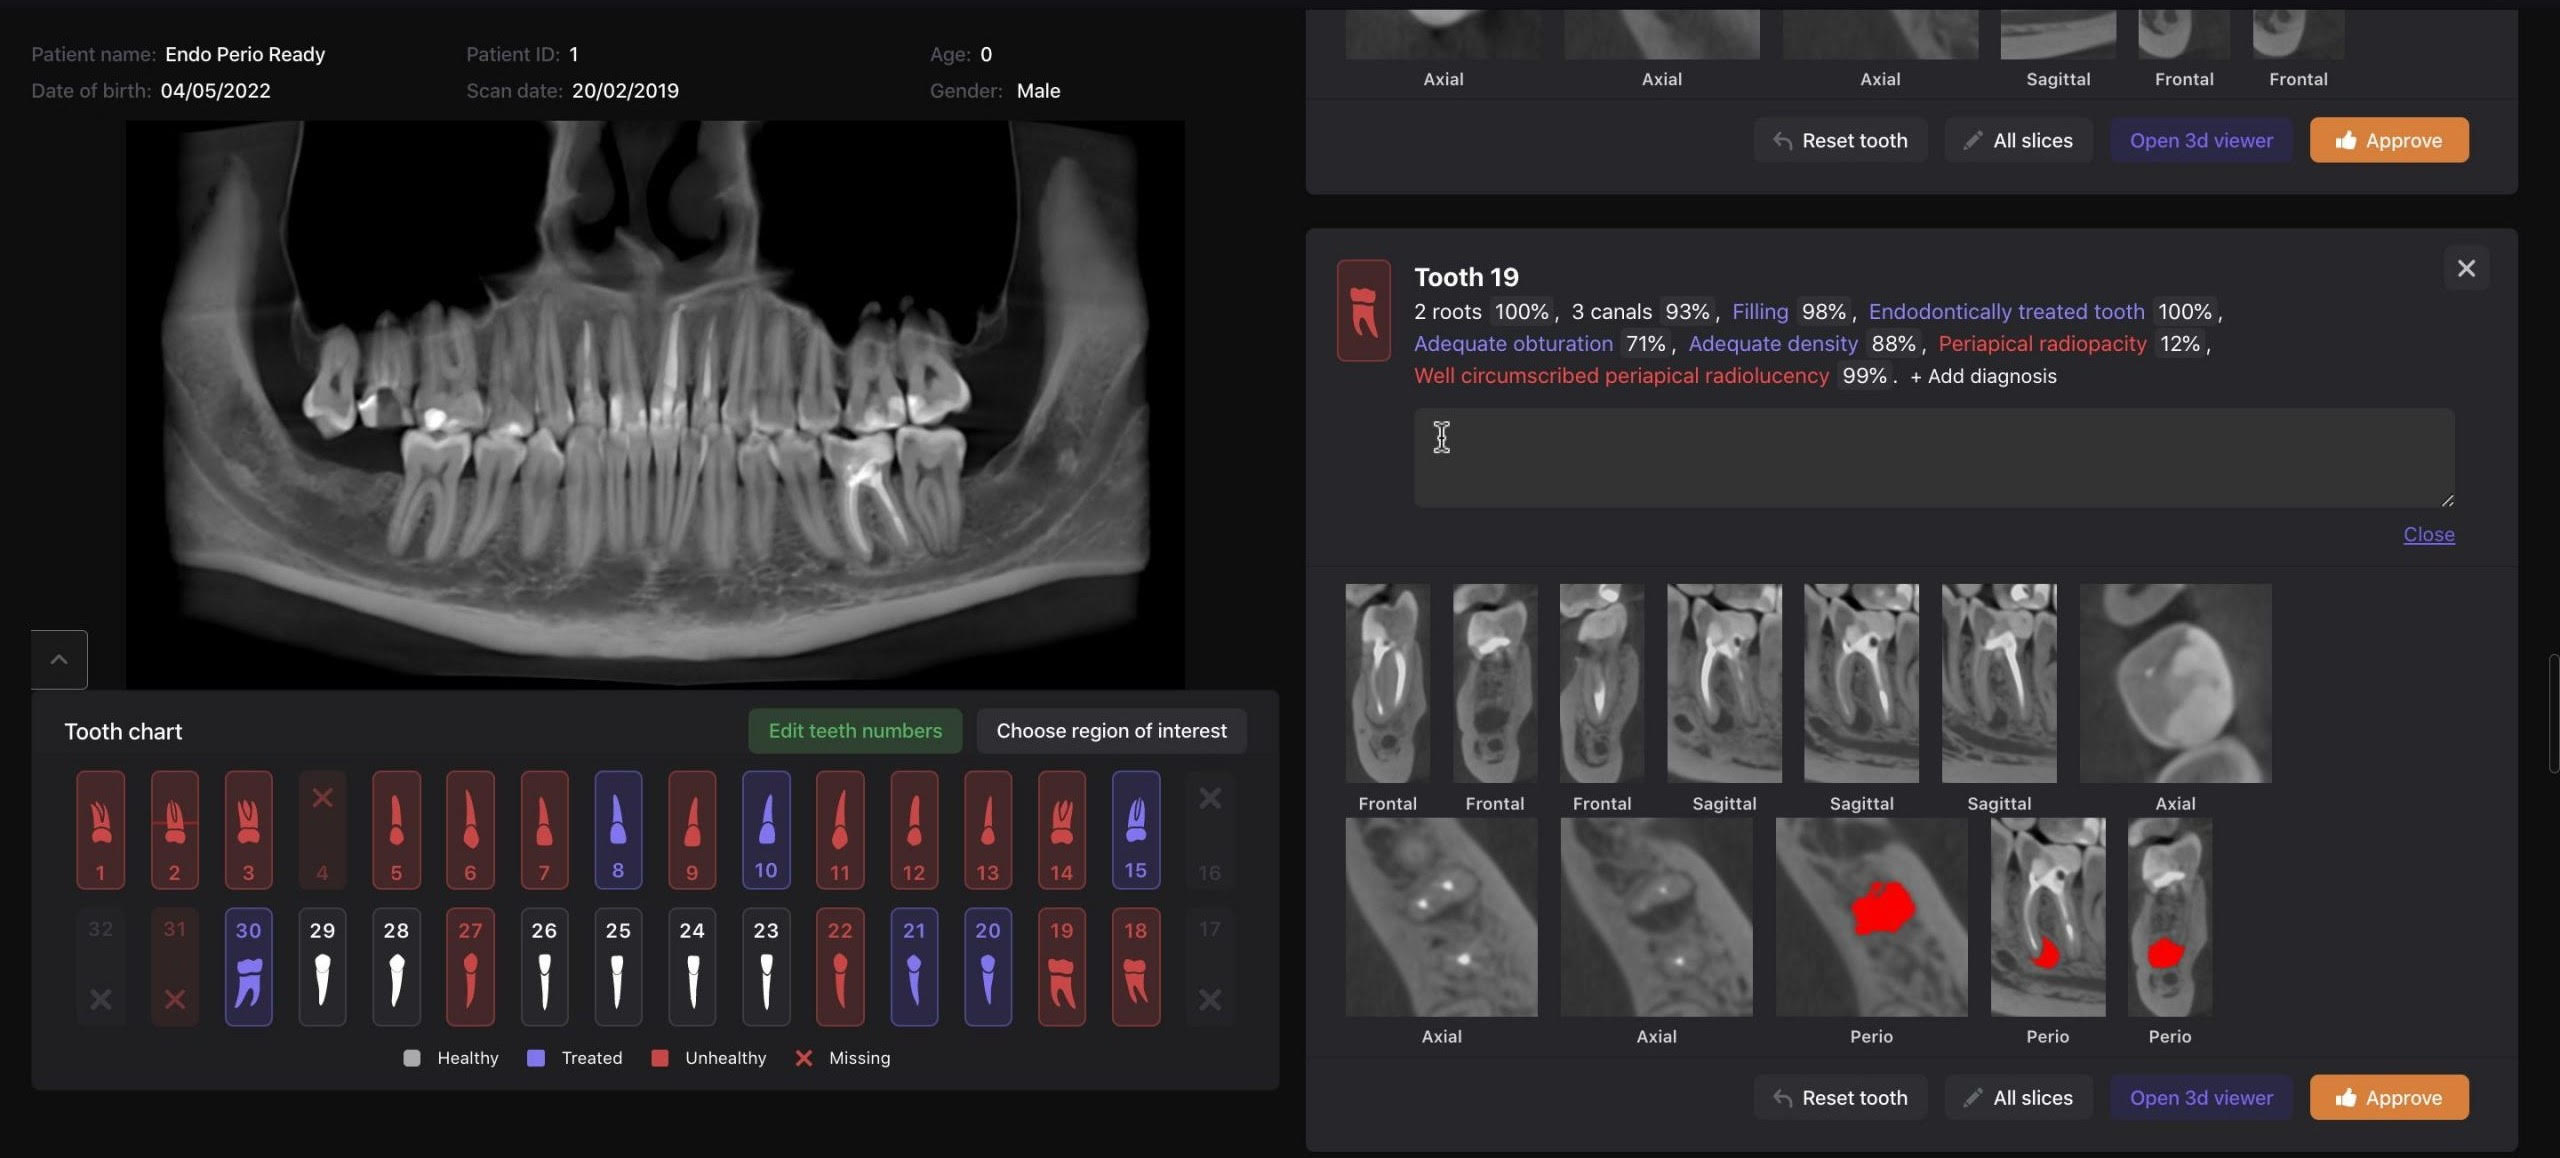The height and width of the screenshot is (1158, 2560).
Task: Toggle Periapical radiopacity 12% diagnosis
Action: [x=2042, y=344]
